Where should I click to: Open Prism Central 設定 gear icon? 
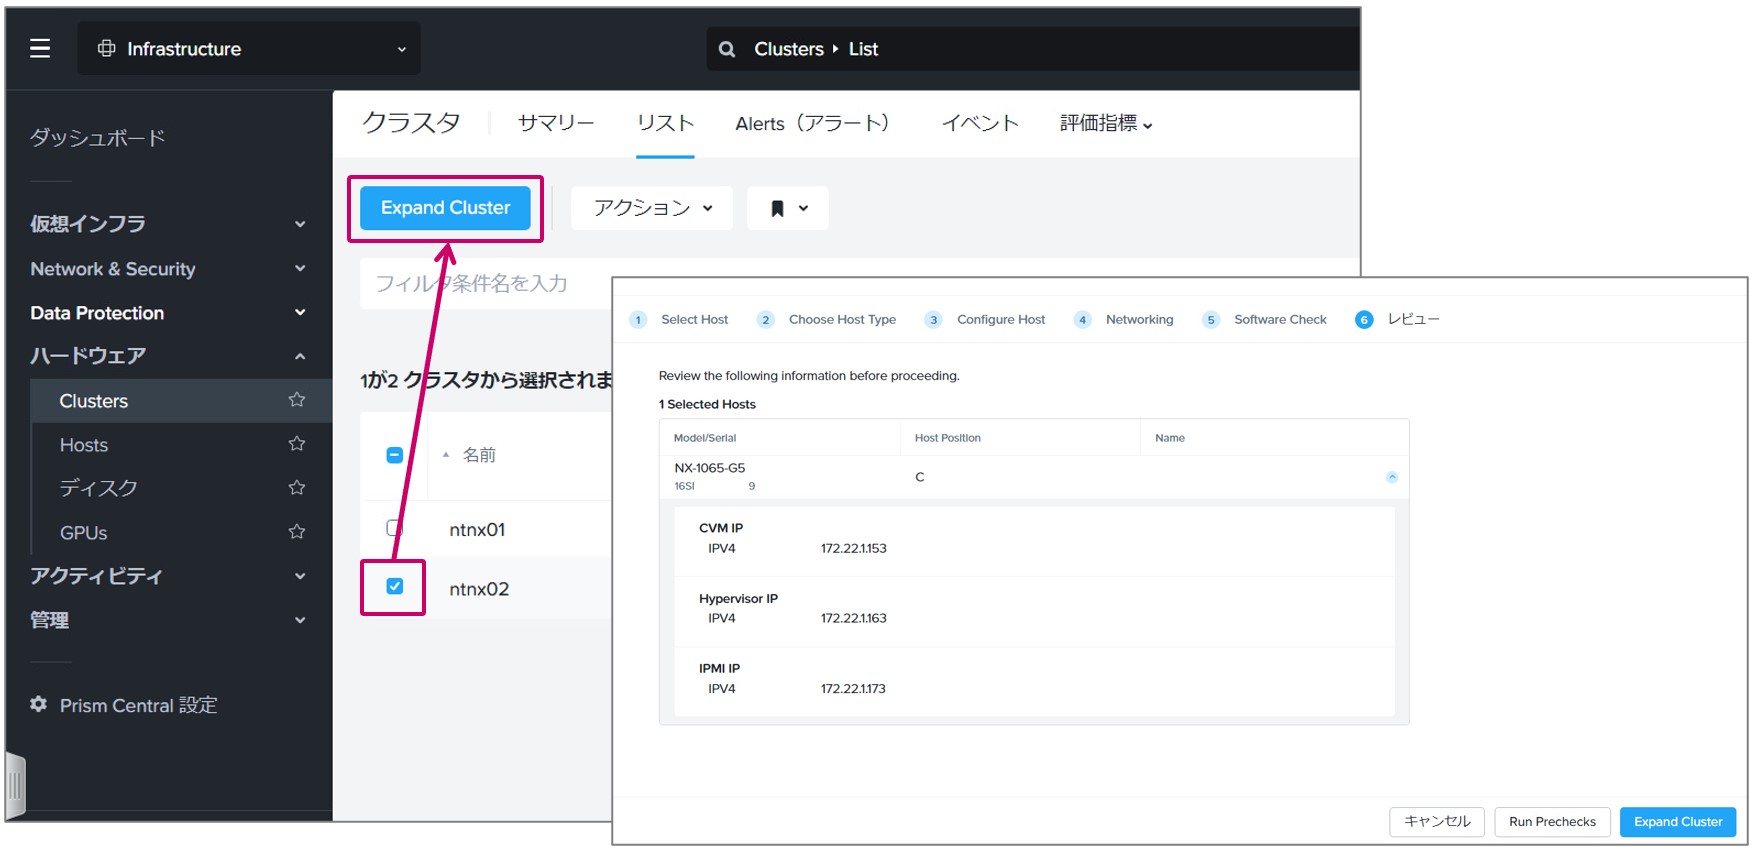[x=39, y=704]
